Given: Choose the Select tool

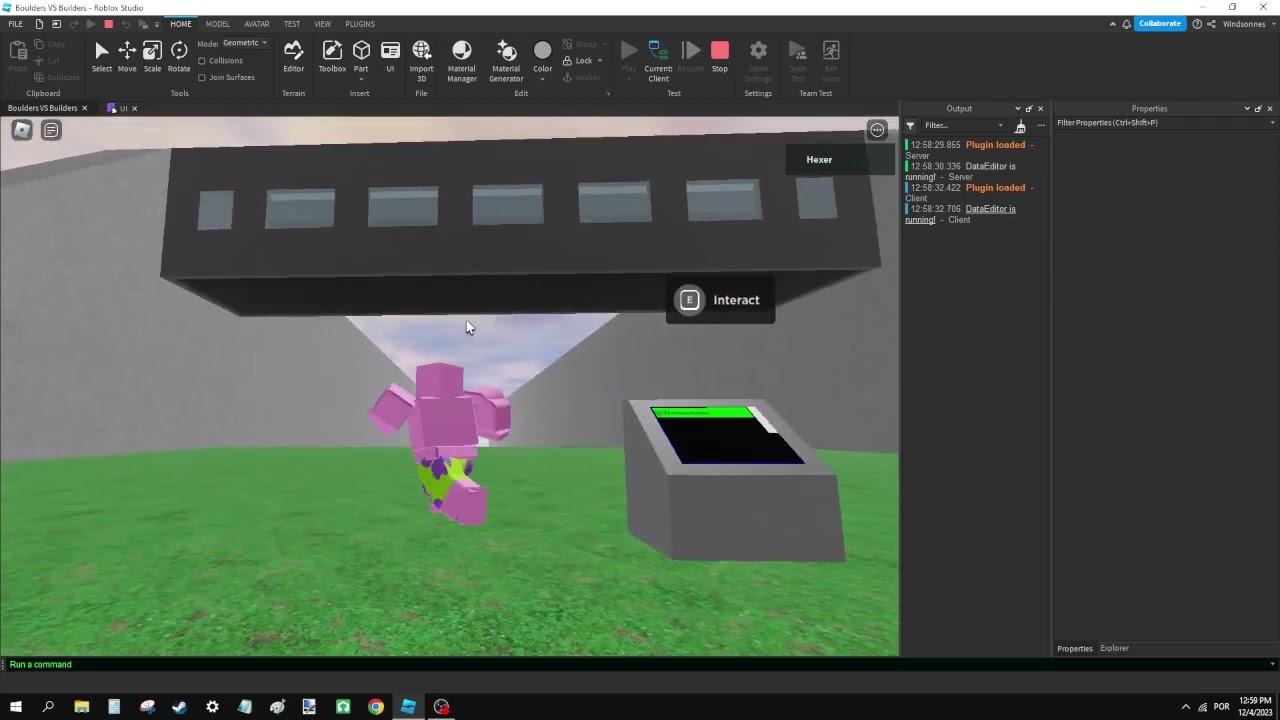Looking at the screenshot, I should pos(101,57).
